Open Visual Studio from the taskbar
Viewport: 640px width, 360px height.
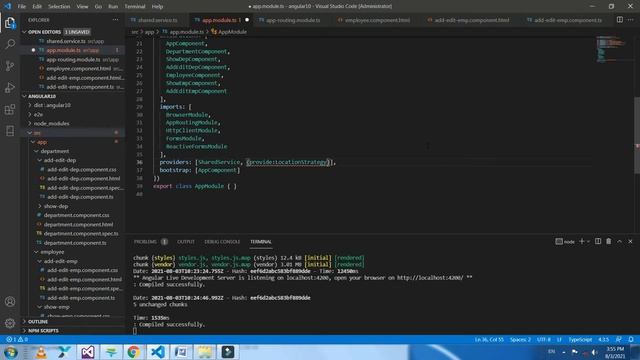point(87,352)
